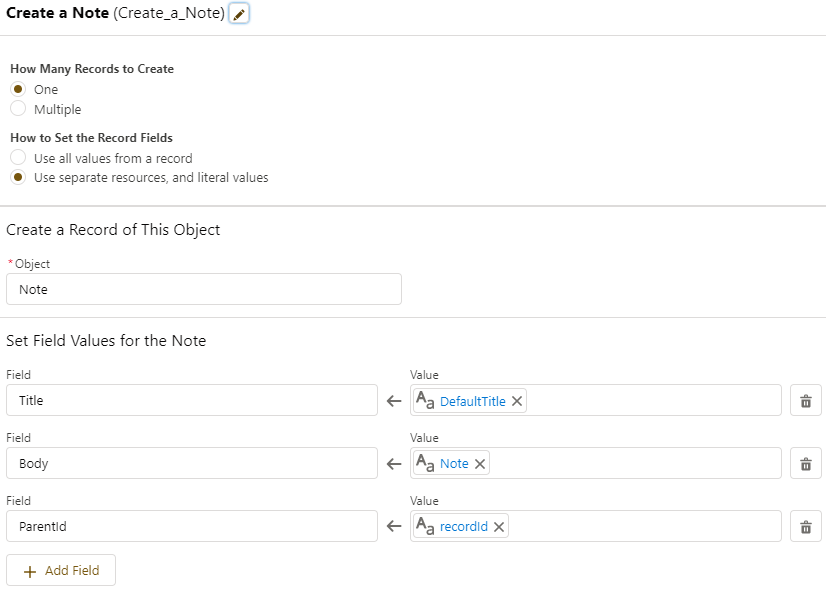Choose Use all values from a record
The image size is (826, 590).
tap(18, 158)
